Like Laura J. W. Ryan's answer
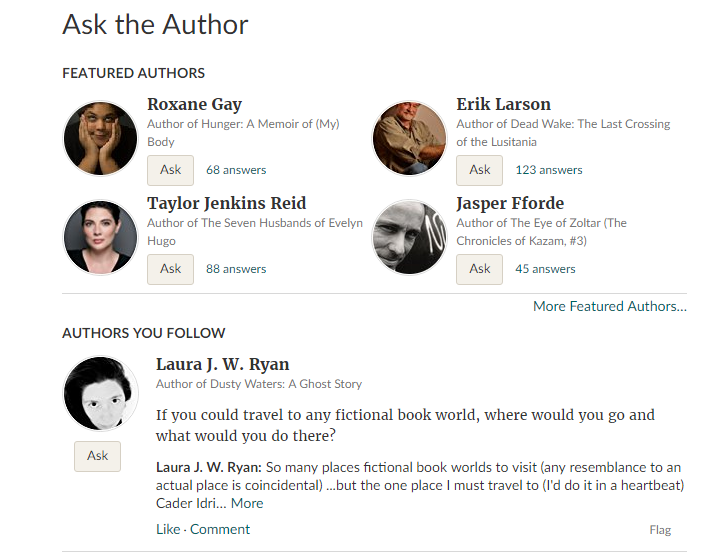 click(168, 529)
